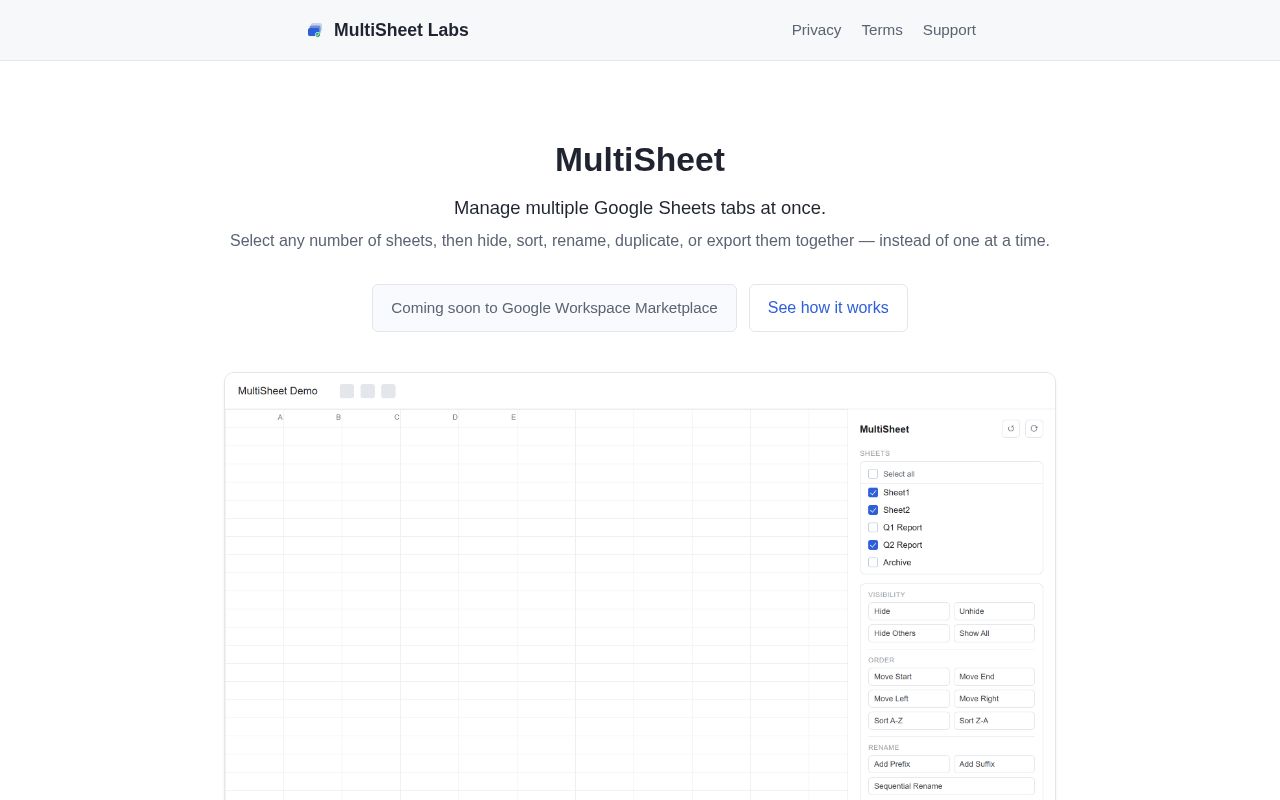Click the See how it works button

point(828,308)
